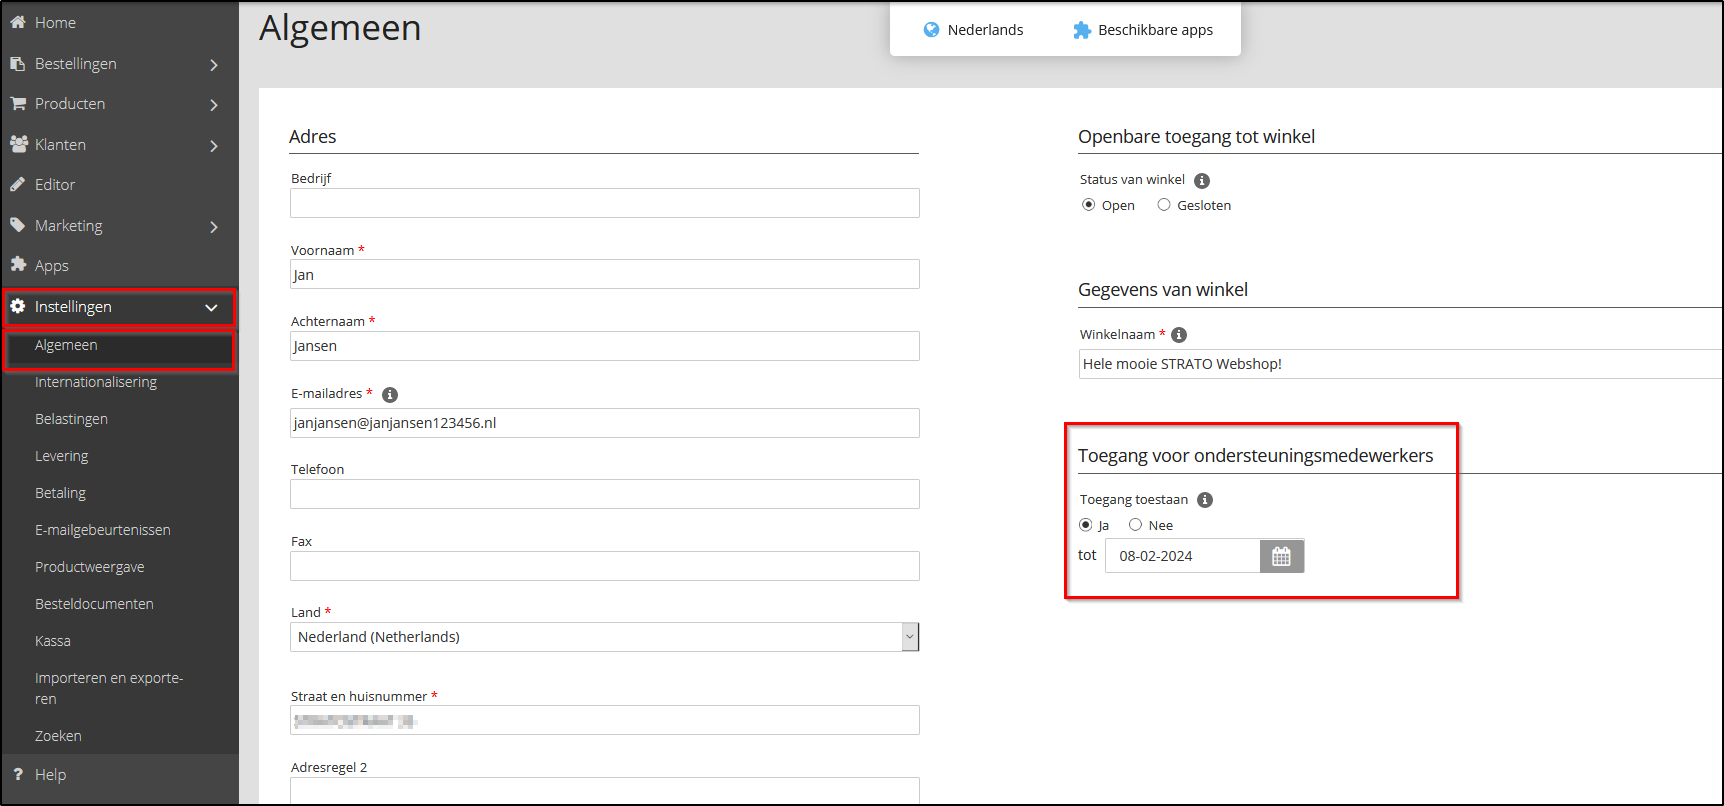Click info icon beside Winkelnaam label
The image size is (1724, 806).
pyautogui.click(x=1179, y=335)
